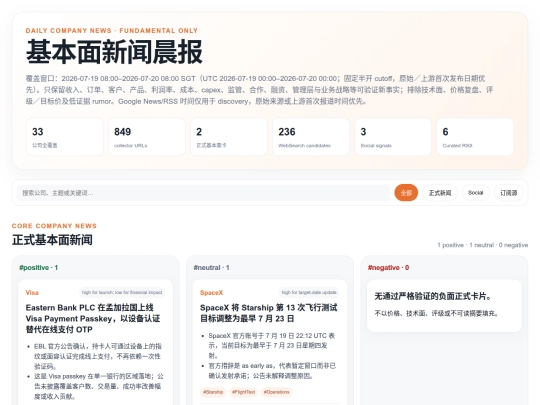Click the EBL 官方公告确认 bullet point

click(x=98, y=356)
